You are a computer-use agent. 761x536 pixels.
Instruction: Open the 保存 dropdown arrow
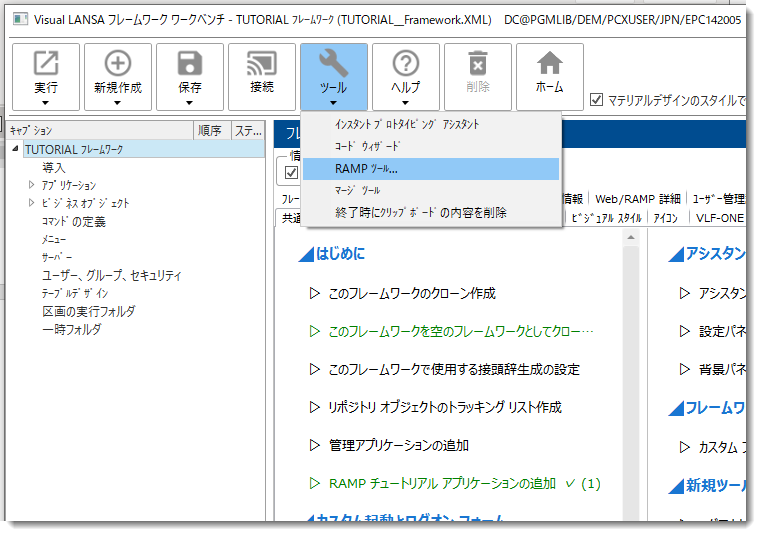coord(189,103)
